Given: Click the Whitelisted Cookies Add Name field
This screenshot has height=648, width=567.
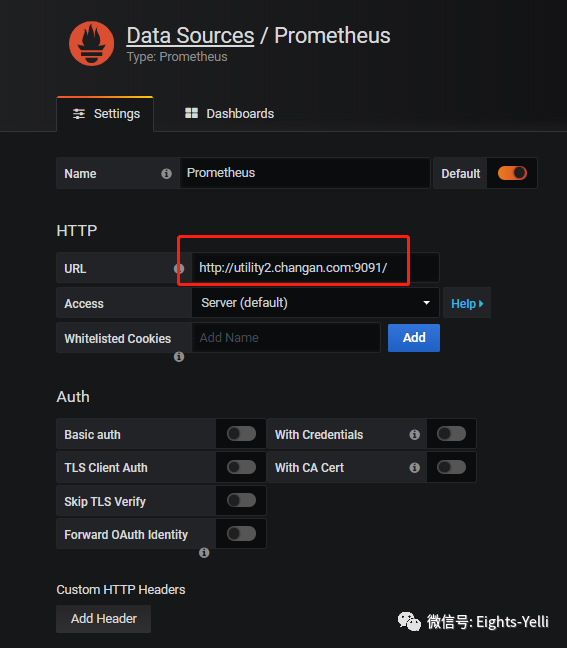Looking at the screenshot, I should (x=286, y=338).
